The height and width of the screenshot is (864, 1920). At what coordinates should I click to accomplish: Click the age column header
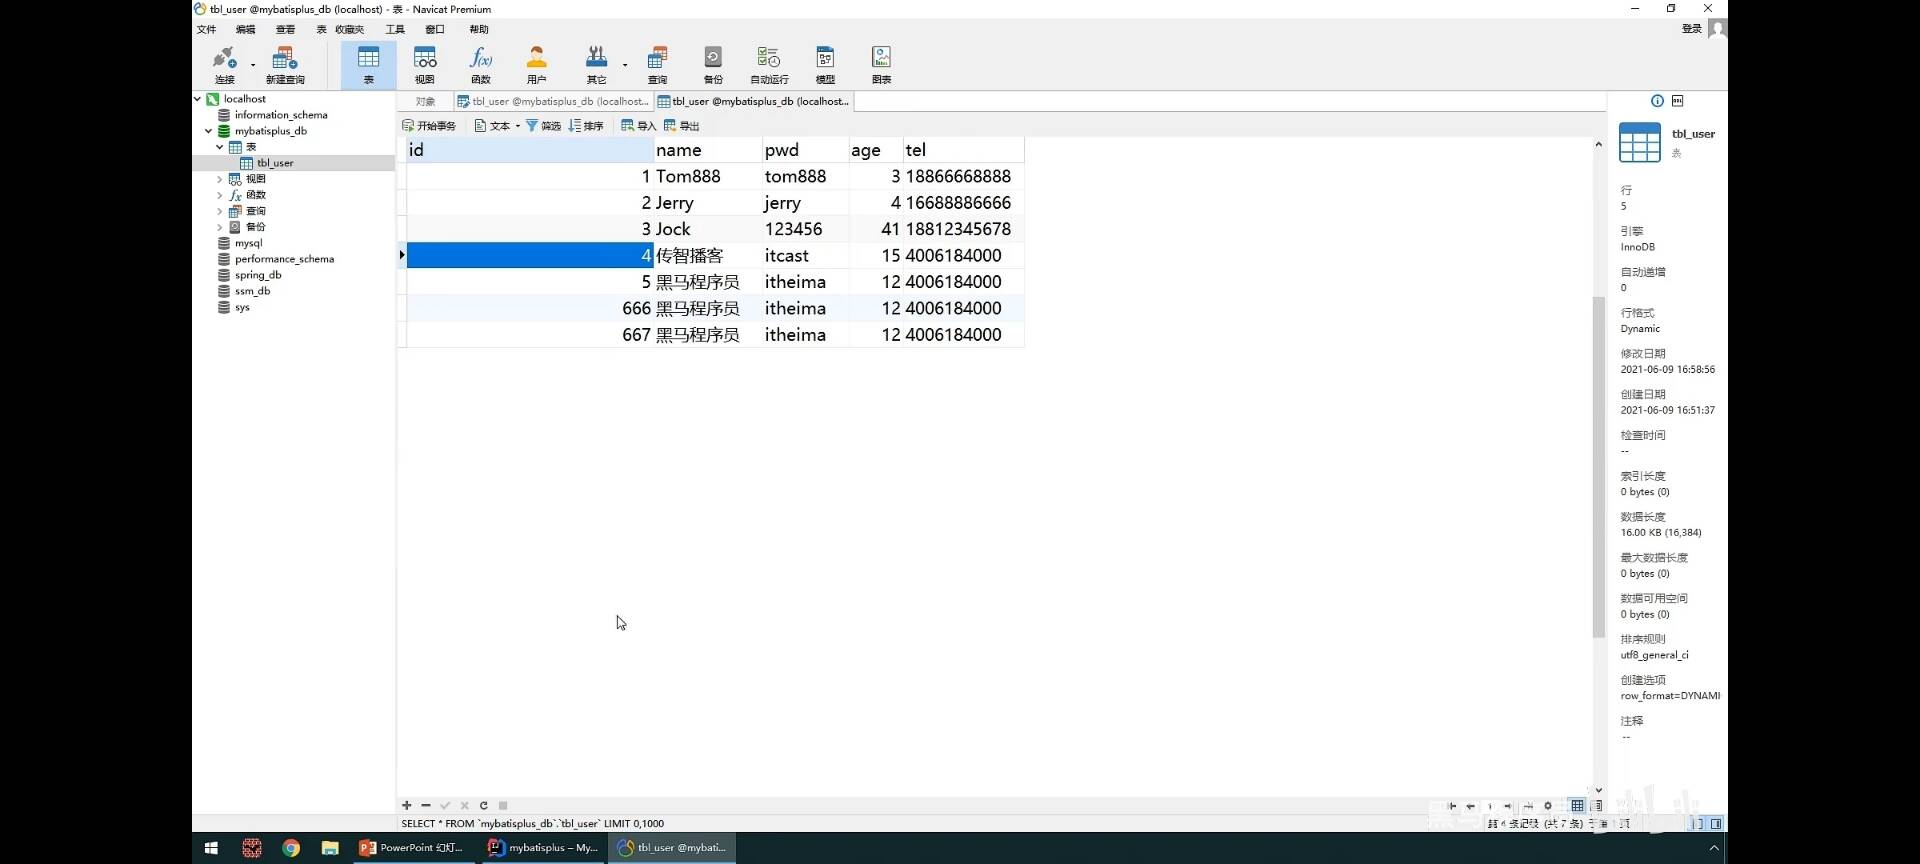(876, 150)
